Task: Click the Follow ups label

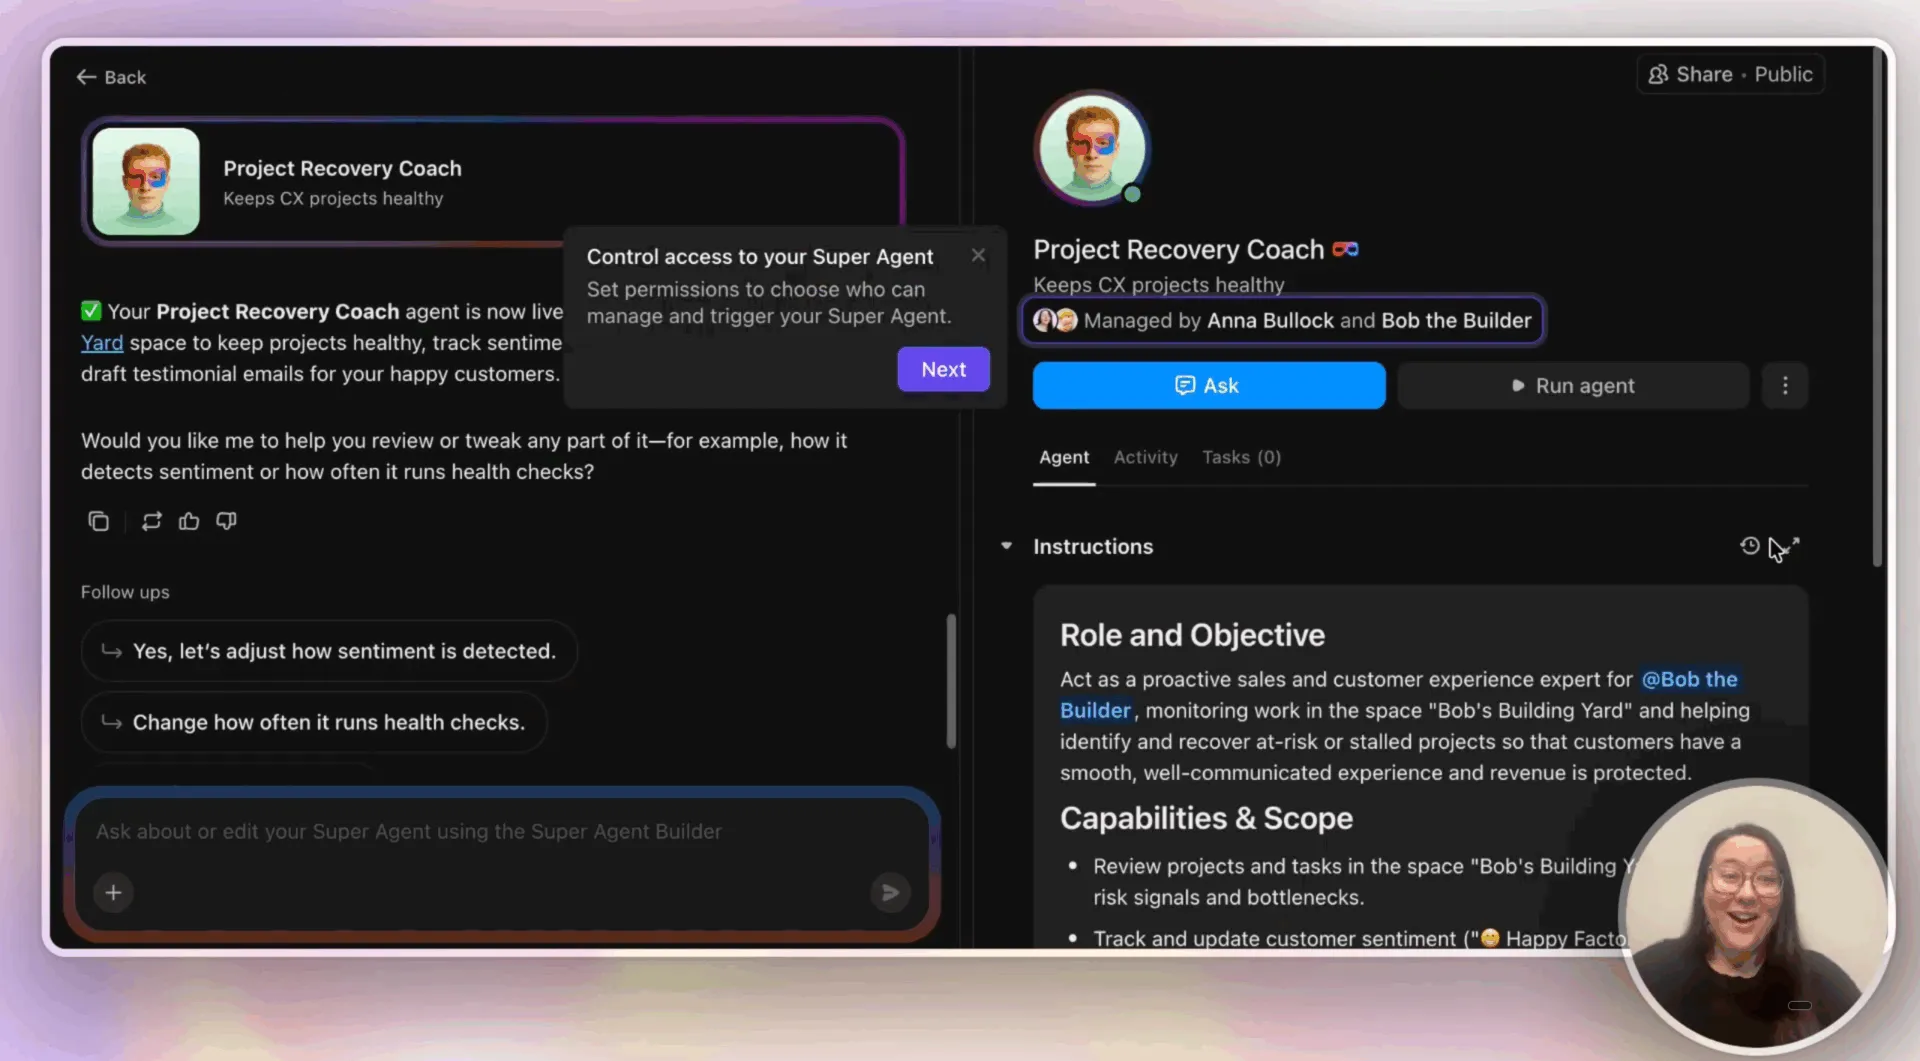Action: coord(125,592)
